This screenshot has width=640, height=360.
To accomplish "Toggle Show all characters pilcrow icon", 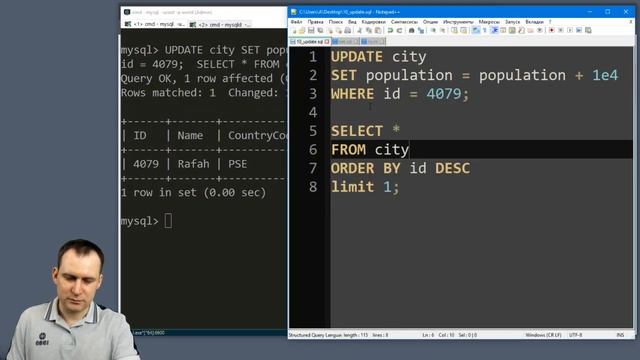I will [485, 30].
